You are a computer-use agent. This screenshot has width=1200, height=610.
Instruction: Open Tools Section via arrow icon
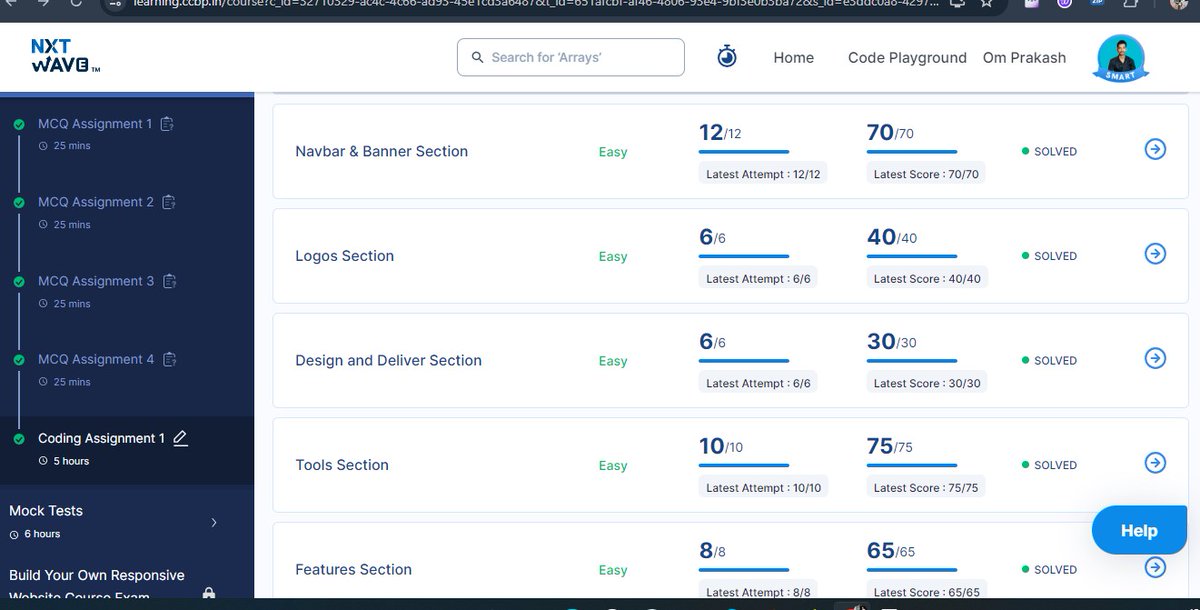(x=1155, y=462)
